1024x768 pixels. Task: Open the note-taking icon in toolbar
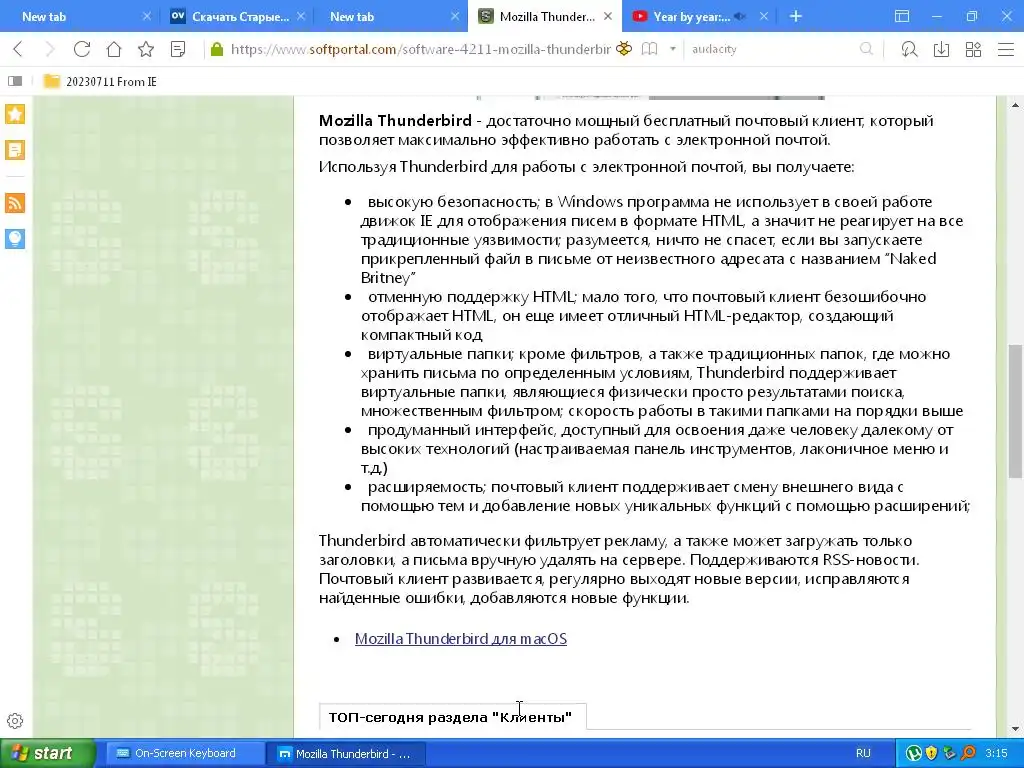[178, 49]
